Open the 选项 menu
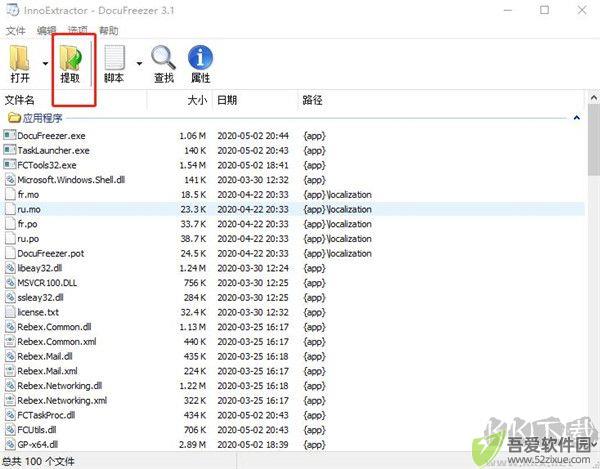Viewport: 600px width, 469px height. [x=78, y=30]
